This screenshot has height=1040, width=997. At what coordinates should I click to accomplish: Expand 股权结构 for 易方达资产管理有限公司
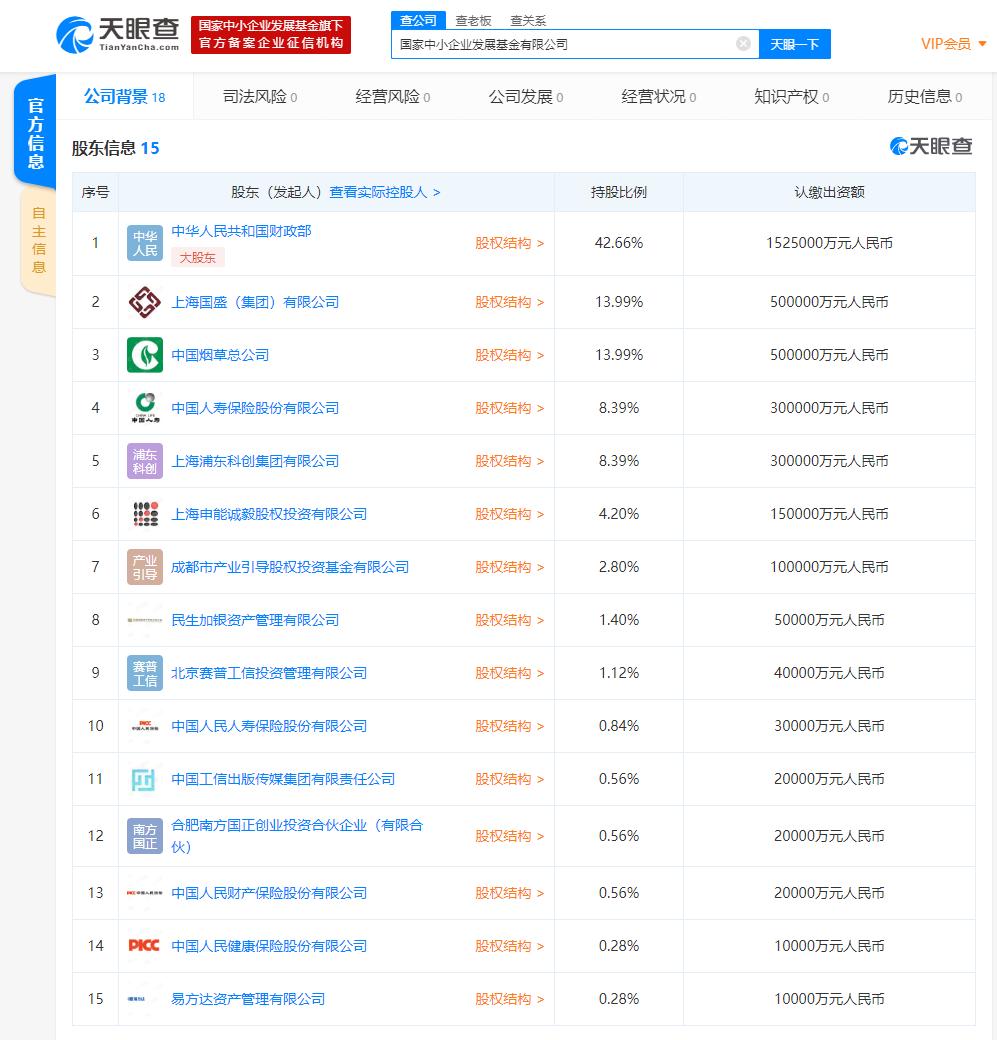point(509,999)
